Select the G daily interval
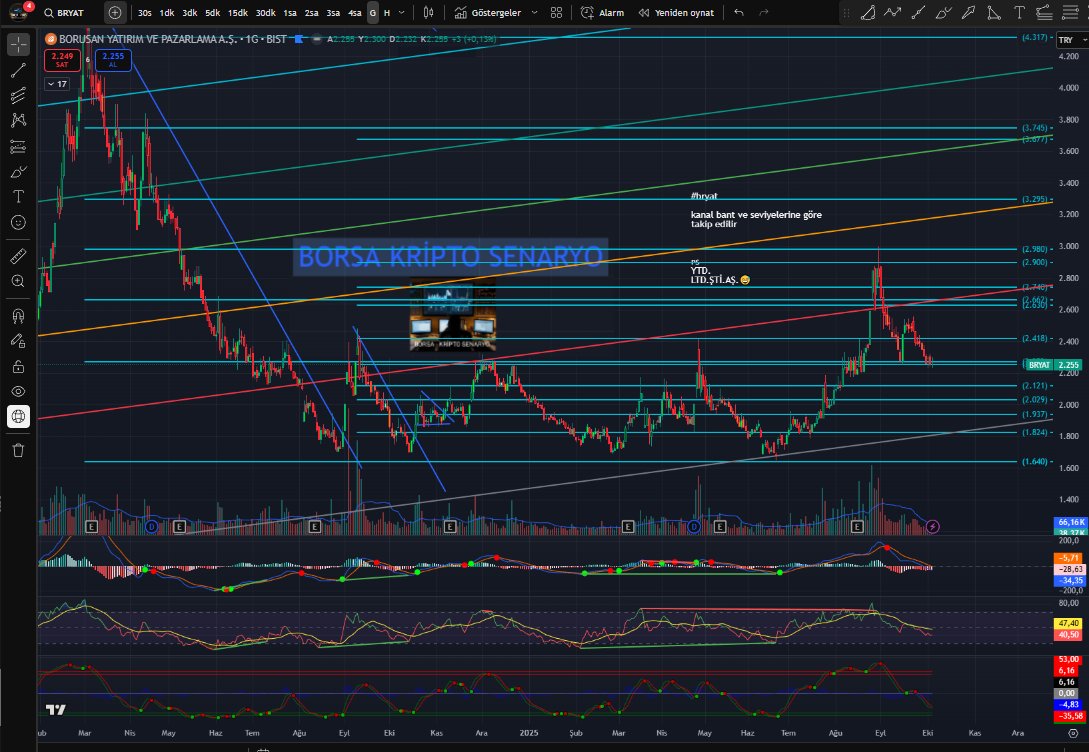Viewport: 1089px width, 752px height. (x=373, y=12)
